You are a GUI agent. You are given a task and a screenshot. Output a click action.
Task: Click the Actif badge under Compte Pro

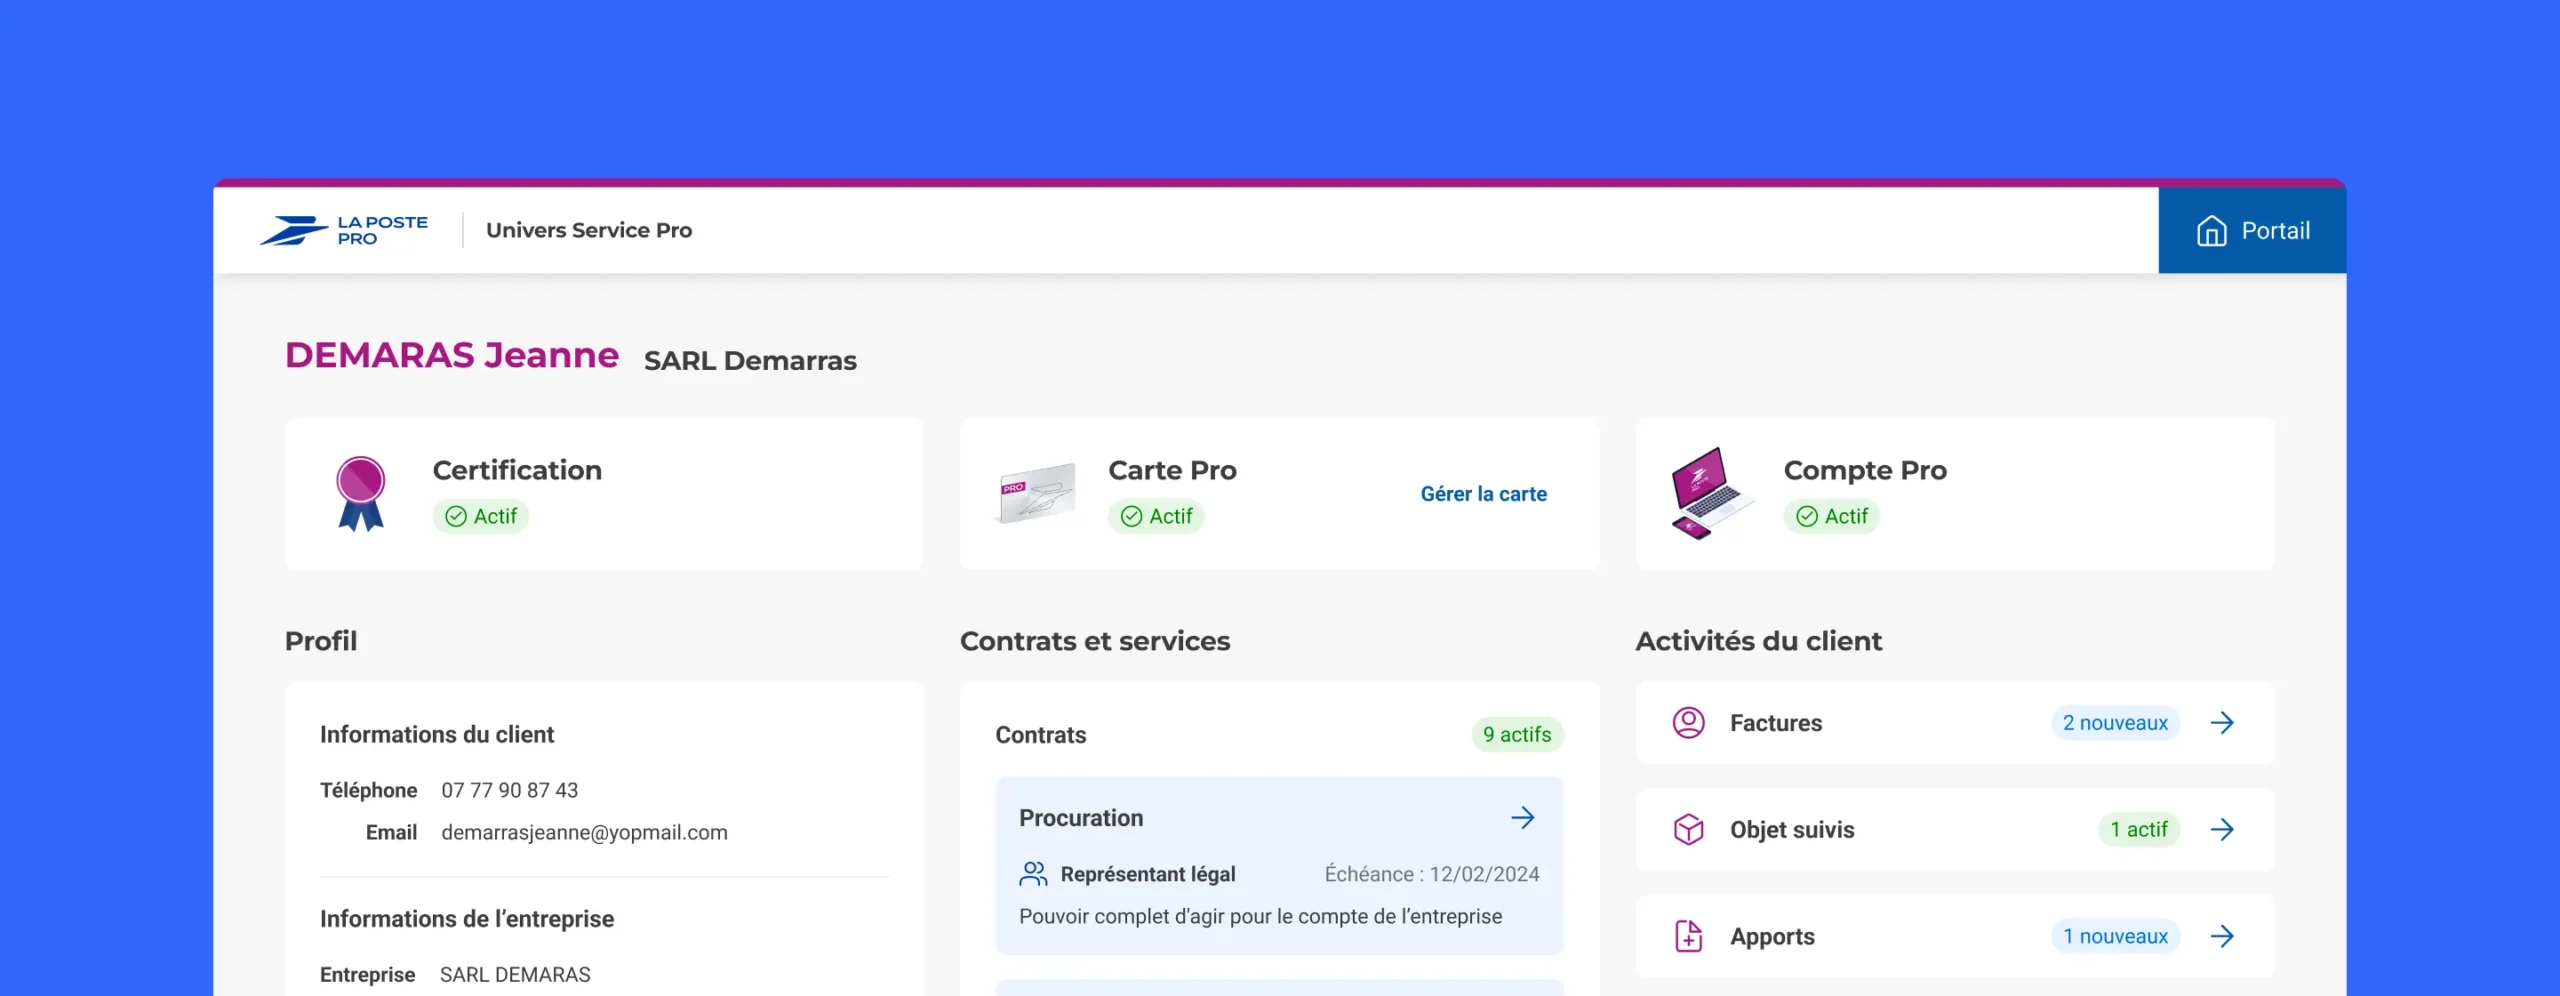tap(1832, 516)
